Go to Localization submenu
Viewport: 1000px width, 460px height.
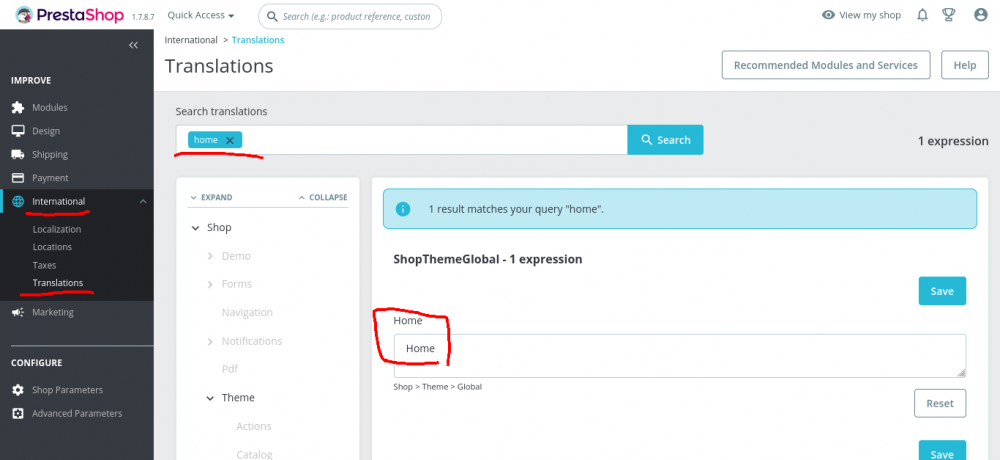(57, 229)
